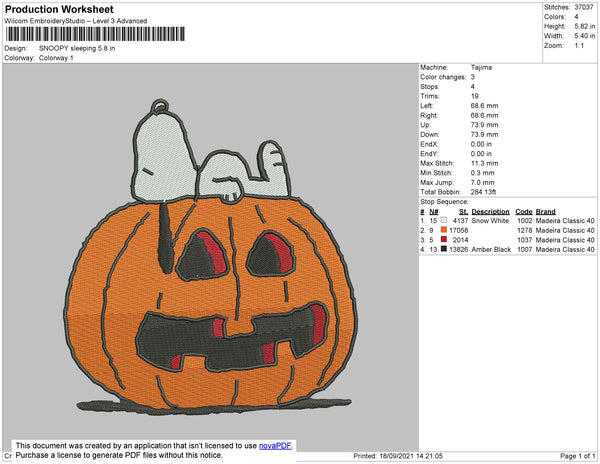Click the Max Stitch value '11.3 mm'
Image resolution: width=600 pixels, height=464 pixels.
point(484,163)
